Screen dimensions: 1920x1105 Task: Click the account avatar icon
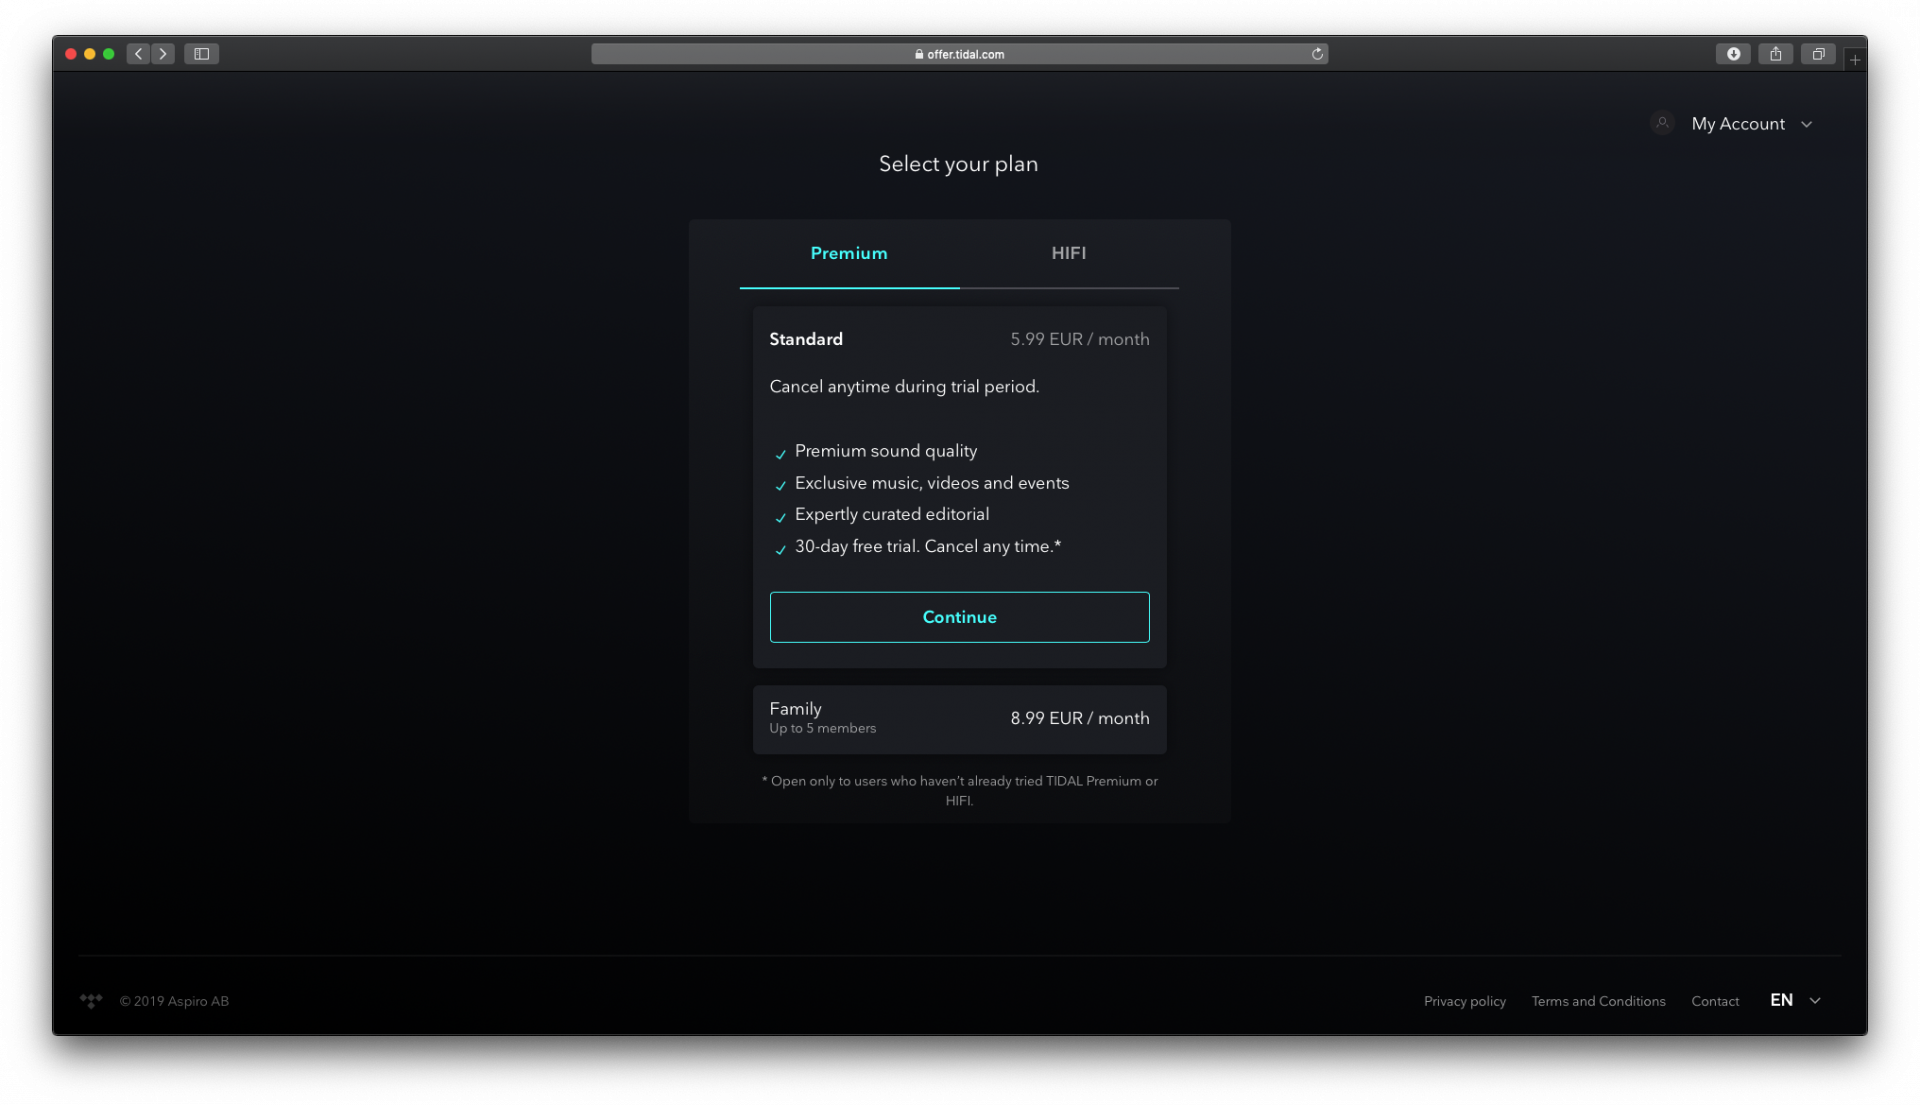1662,123
